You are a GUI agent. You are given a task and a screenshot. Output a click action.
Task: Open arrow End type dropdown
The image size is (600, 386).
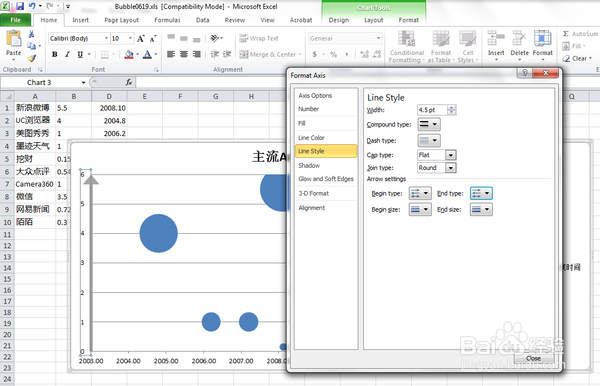[481, 194]
